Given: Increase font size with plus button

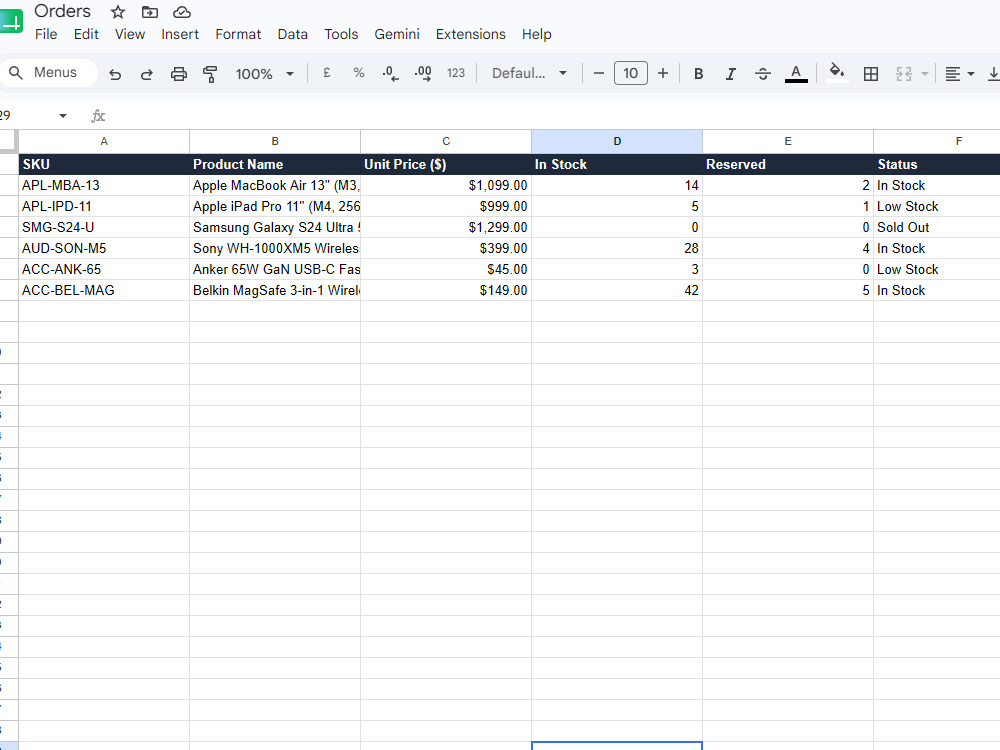Looking at the screenshot, I should click(663, 73).
